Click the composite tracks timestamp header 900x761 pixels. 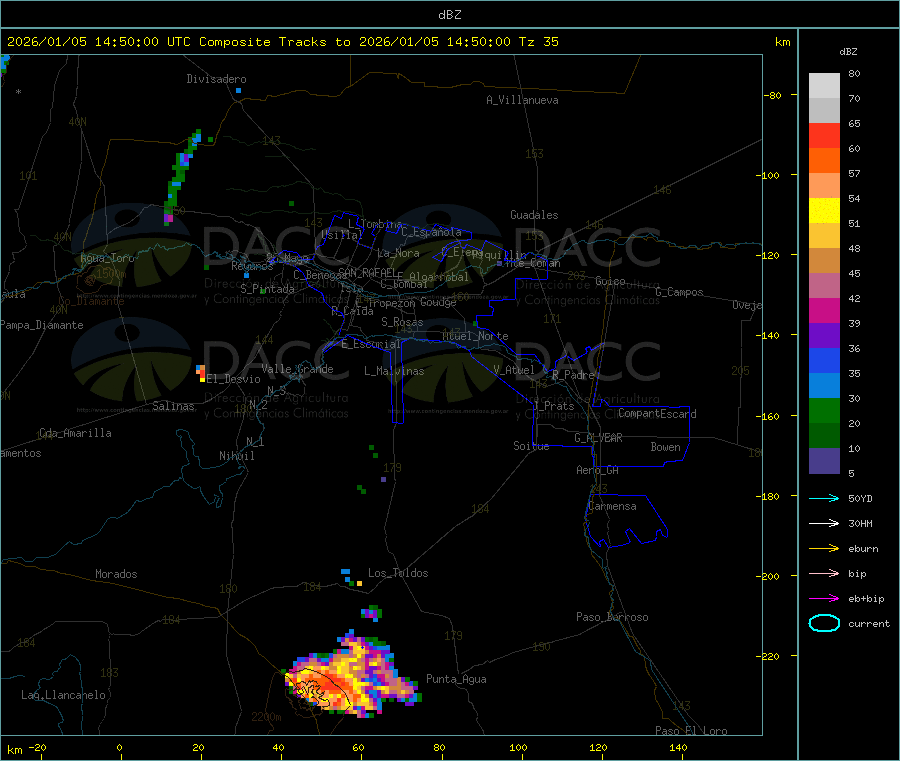point(282,42)
